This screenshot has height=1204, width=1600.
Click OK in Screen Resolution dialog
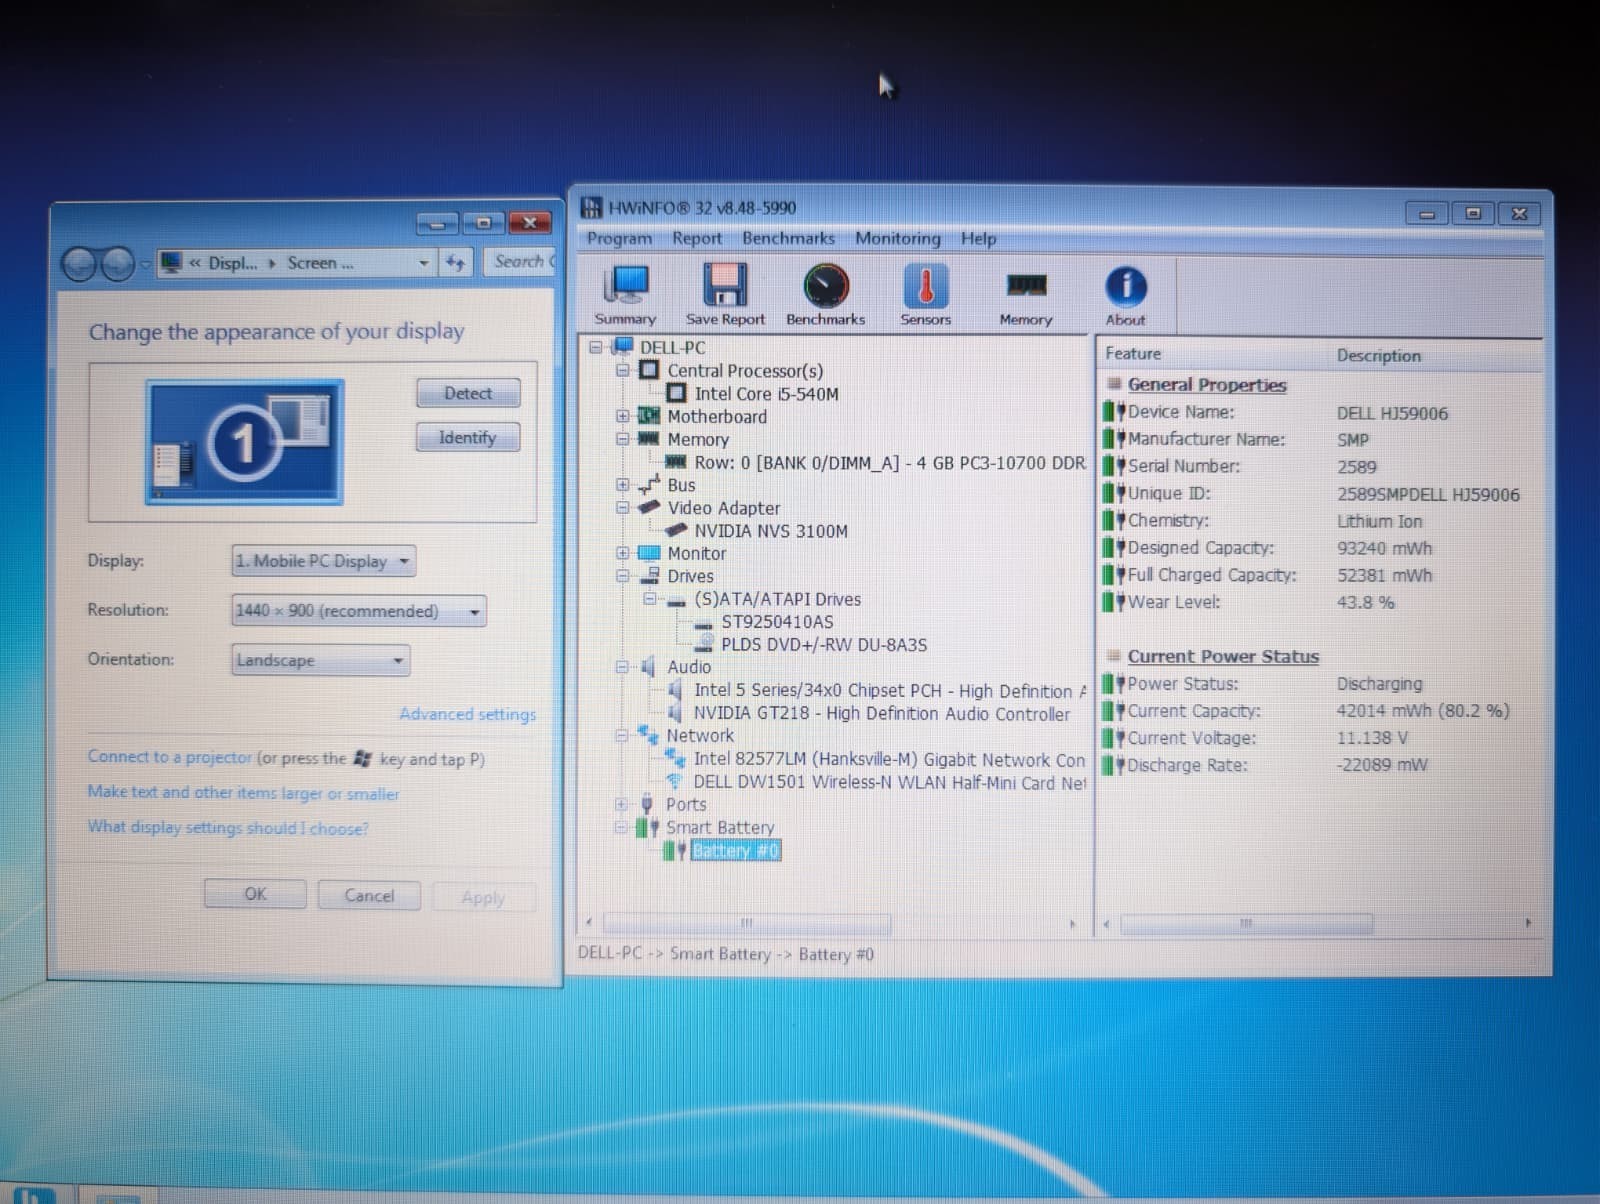pos(255,894)
